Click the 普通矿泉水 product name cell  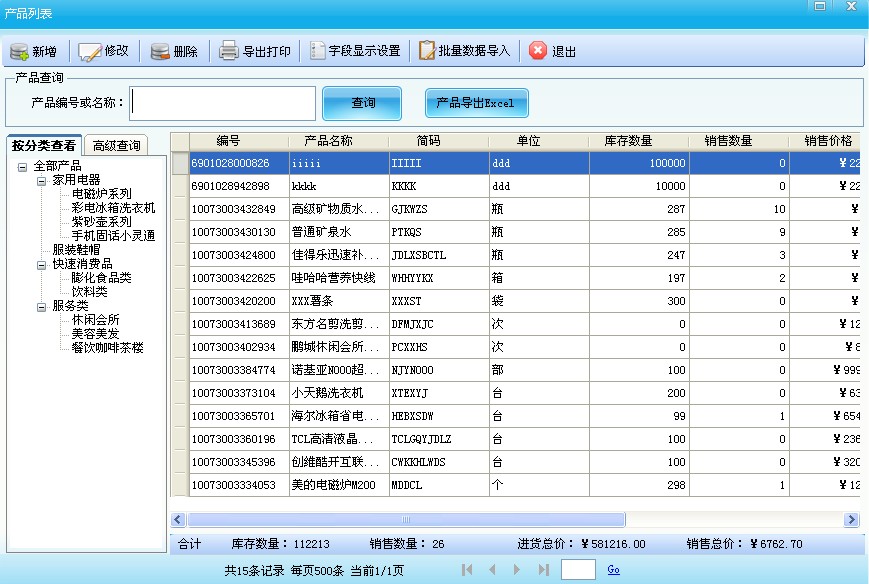[339, 232]
